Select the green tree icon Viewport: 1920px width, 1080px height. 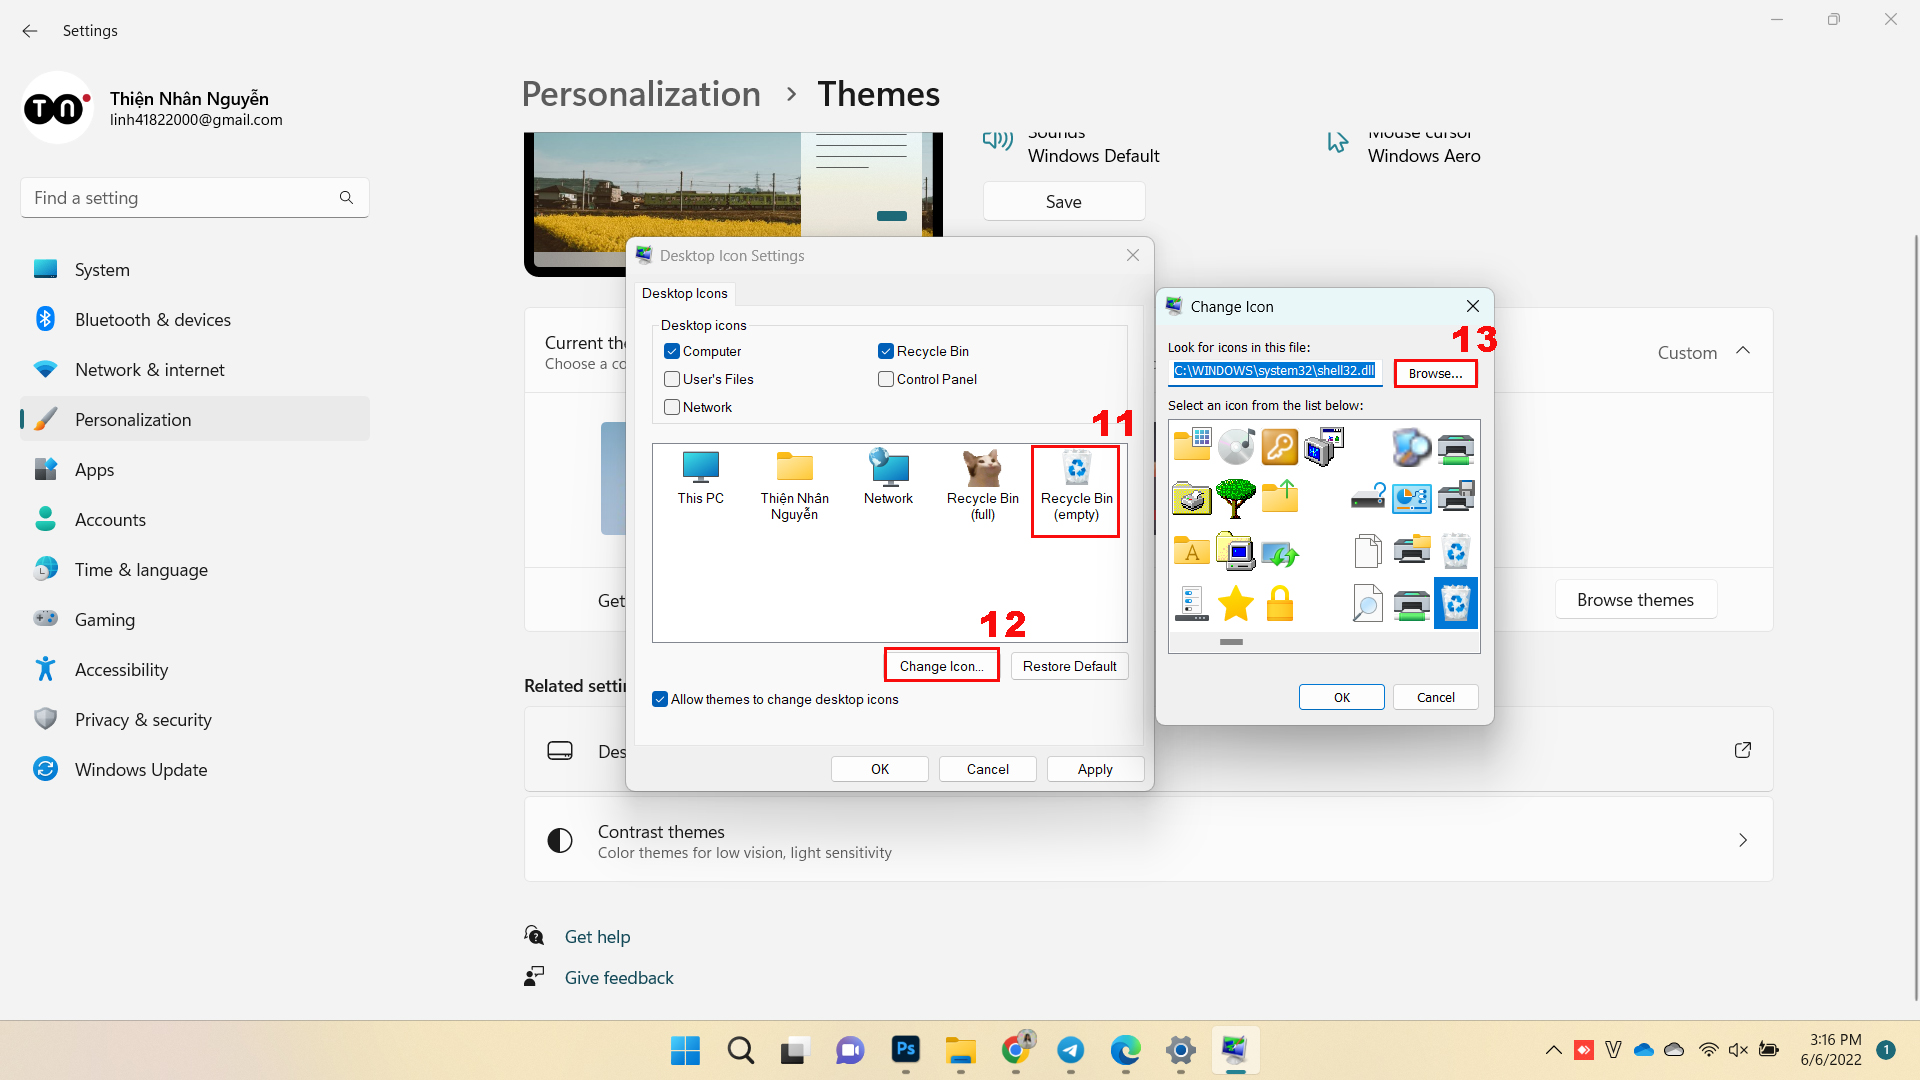[1235, 497]
